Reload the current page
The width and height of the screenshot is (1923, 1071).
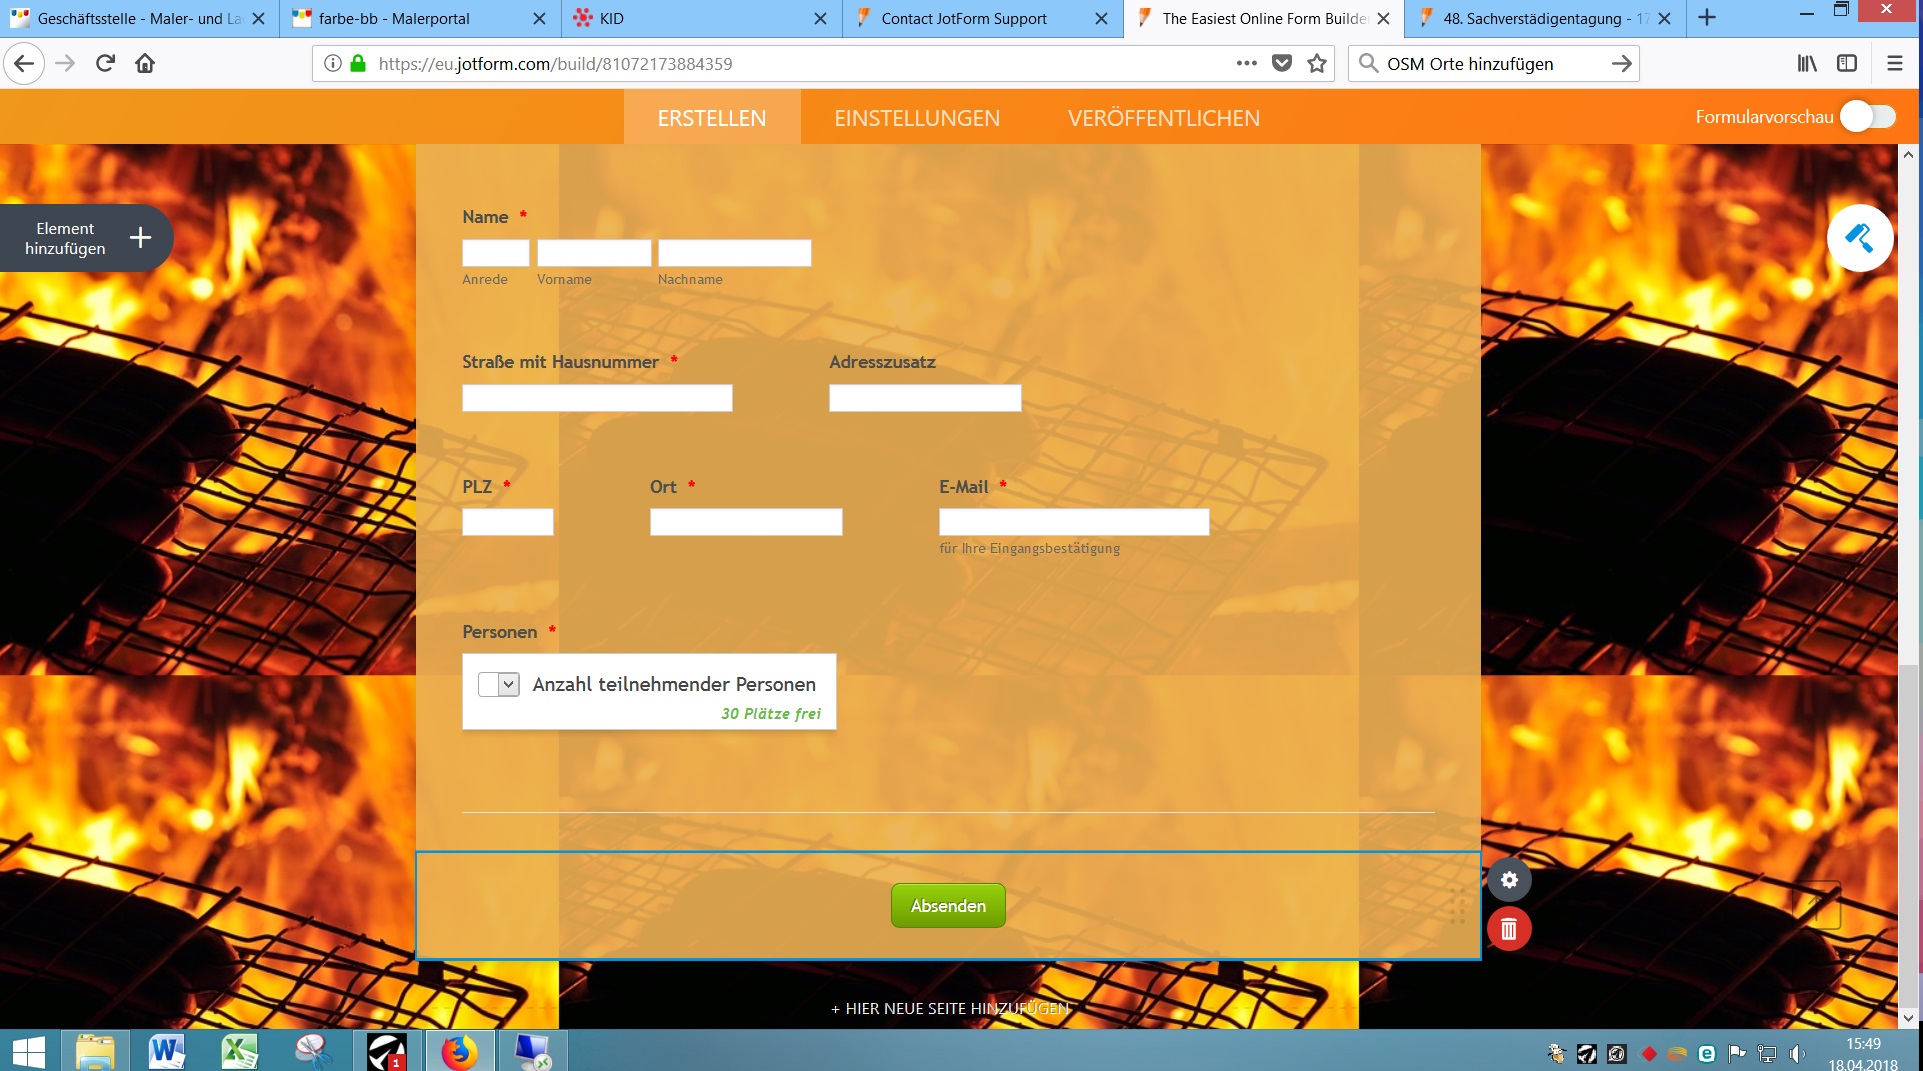pos(105,64)
